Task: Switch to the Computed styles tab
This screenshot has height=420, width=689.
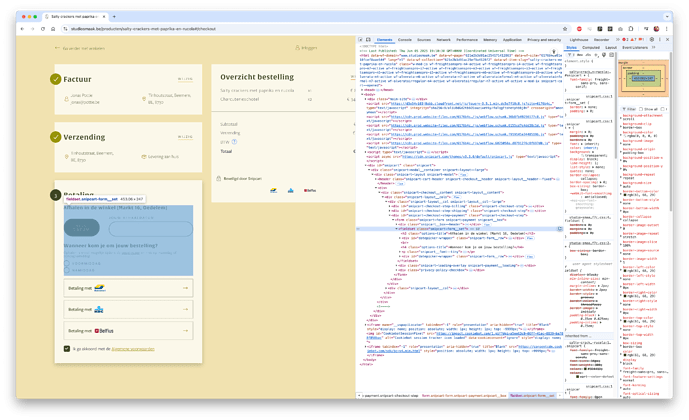Action: click(591, 47)
